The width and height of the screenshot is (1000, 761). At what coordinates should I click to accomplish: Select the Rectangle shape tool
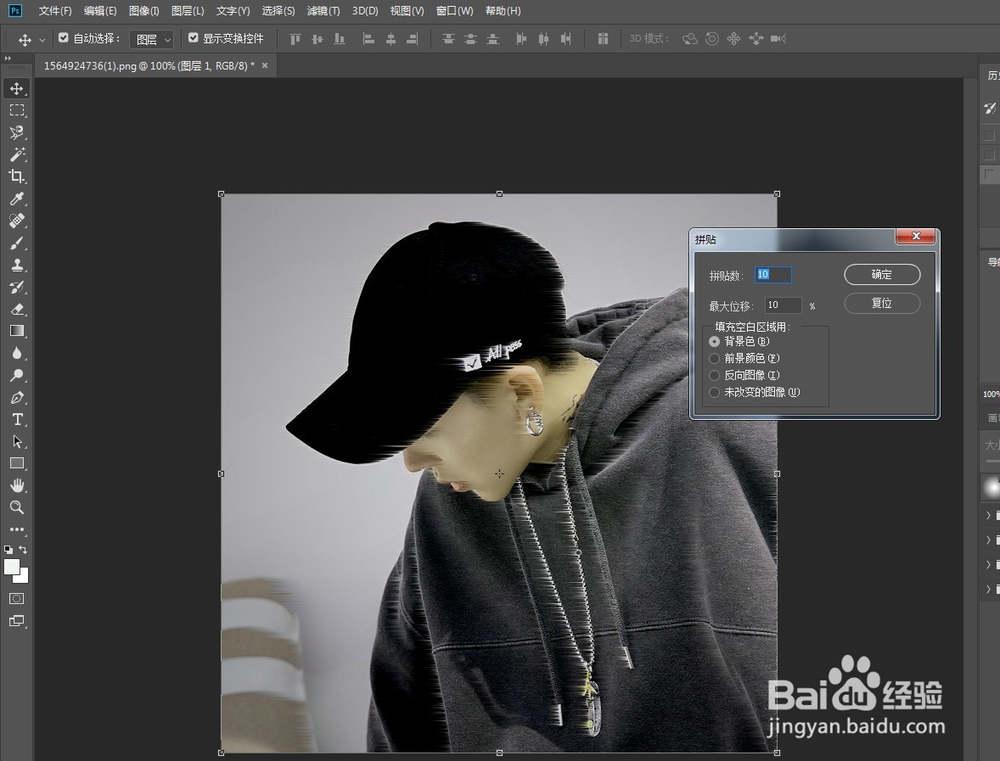[x=17, y=463]
